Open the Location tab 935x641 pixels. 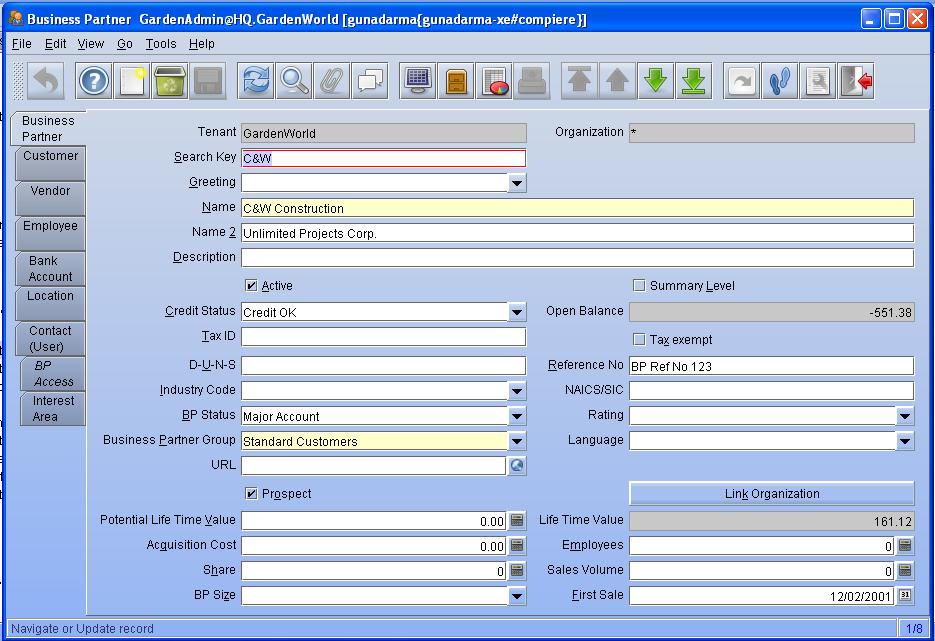pos(51,304)
